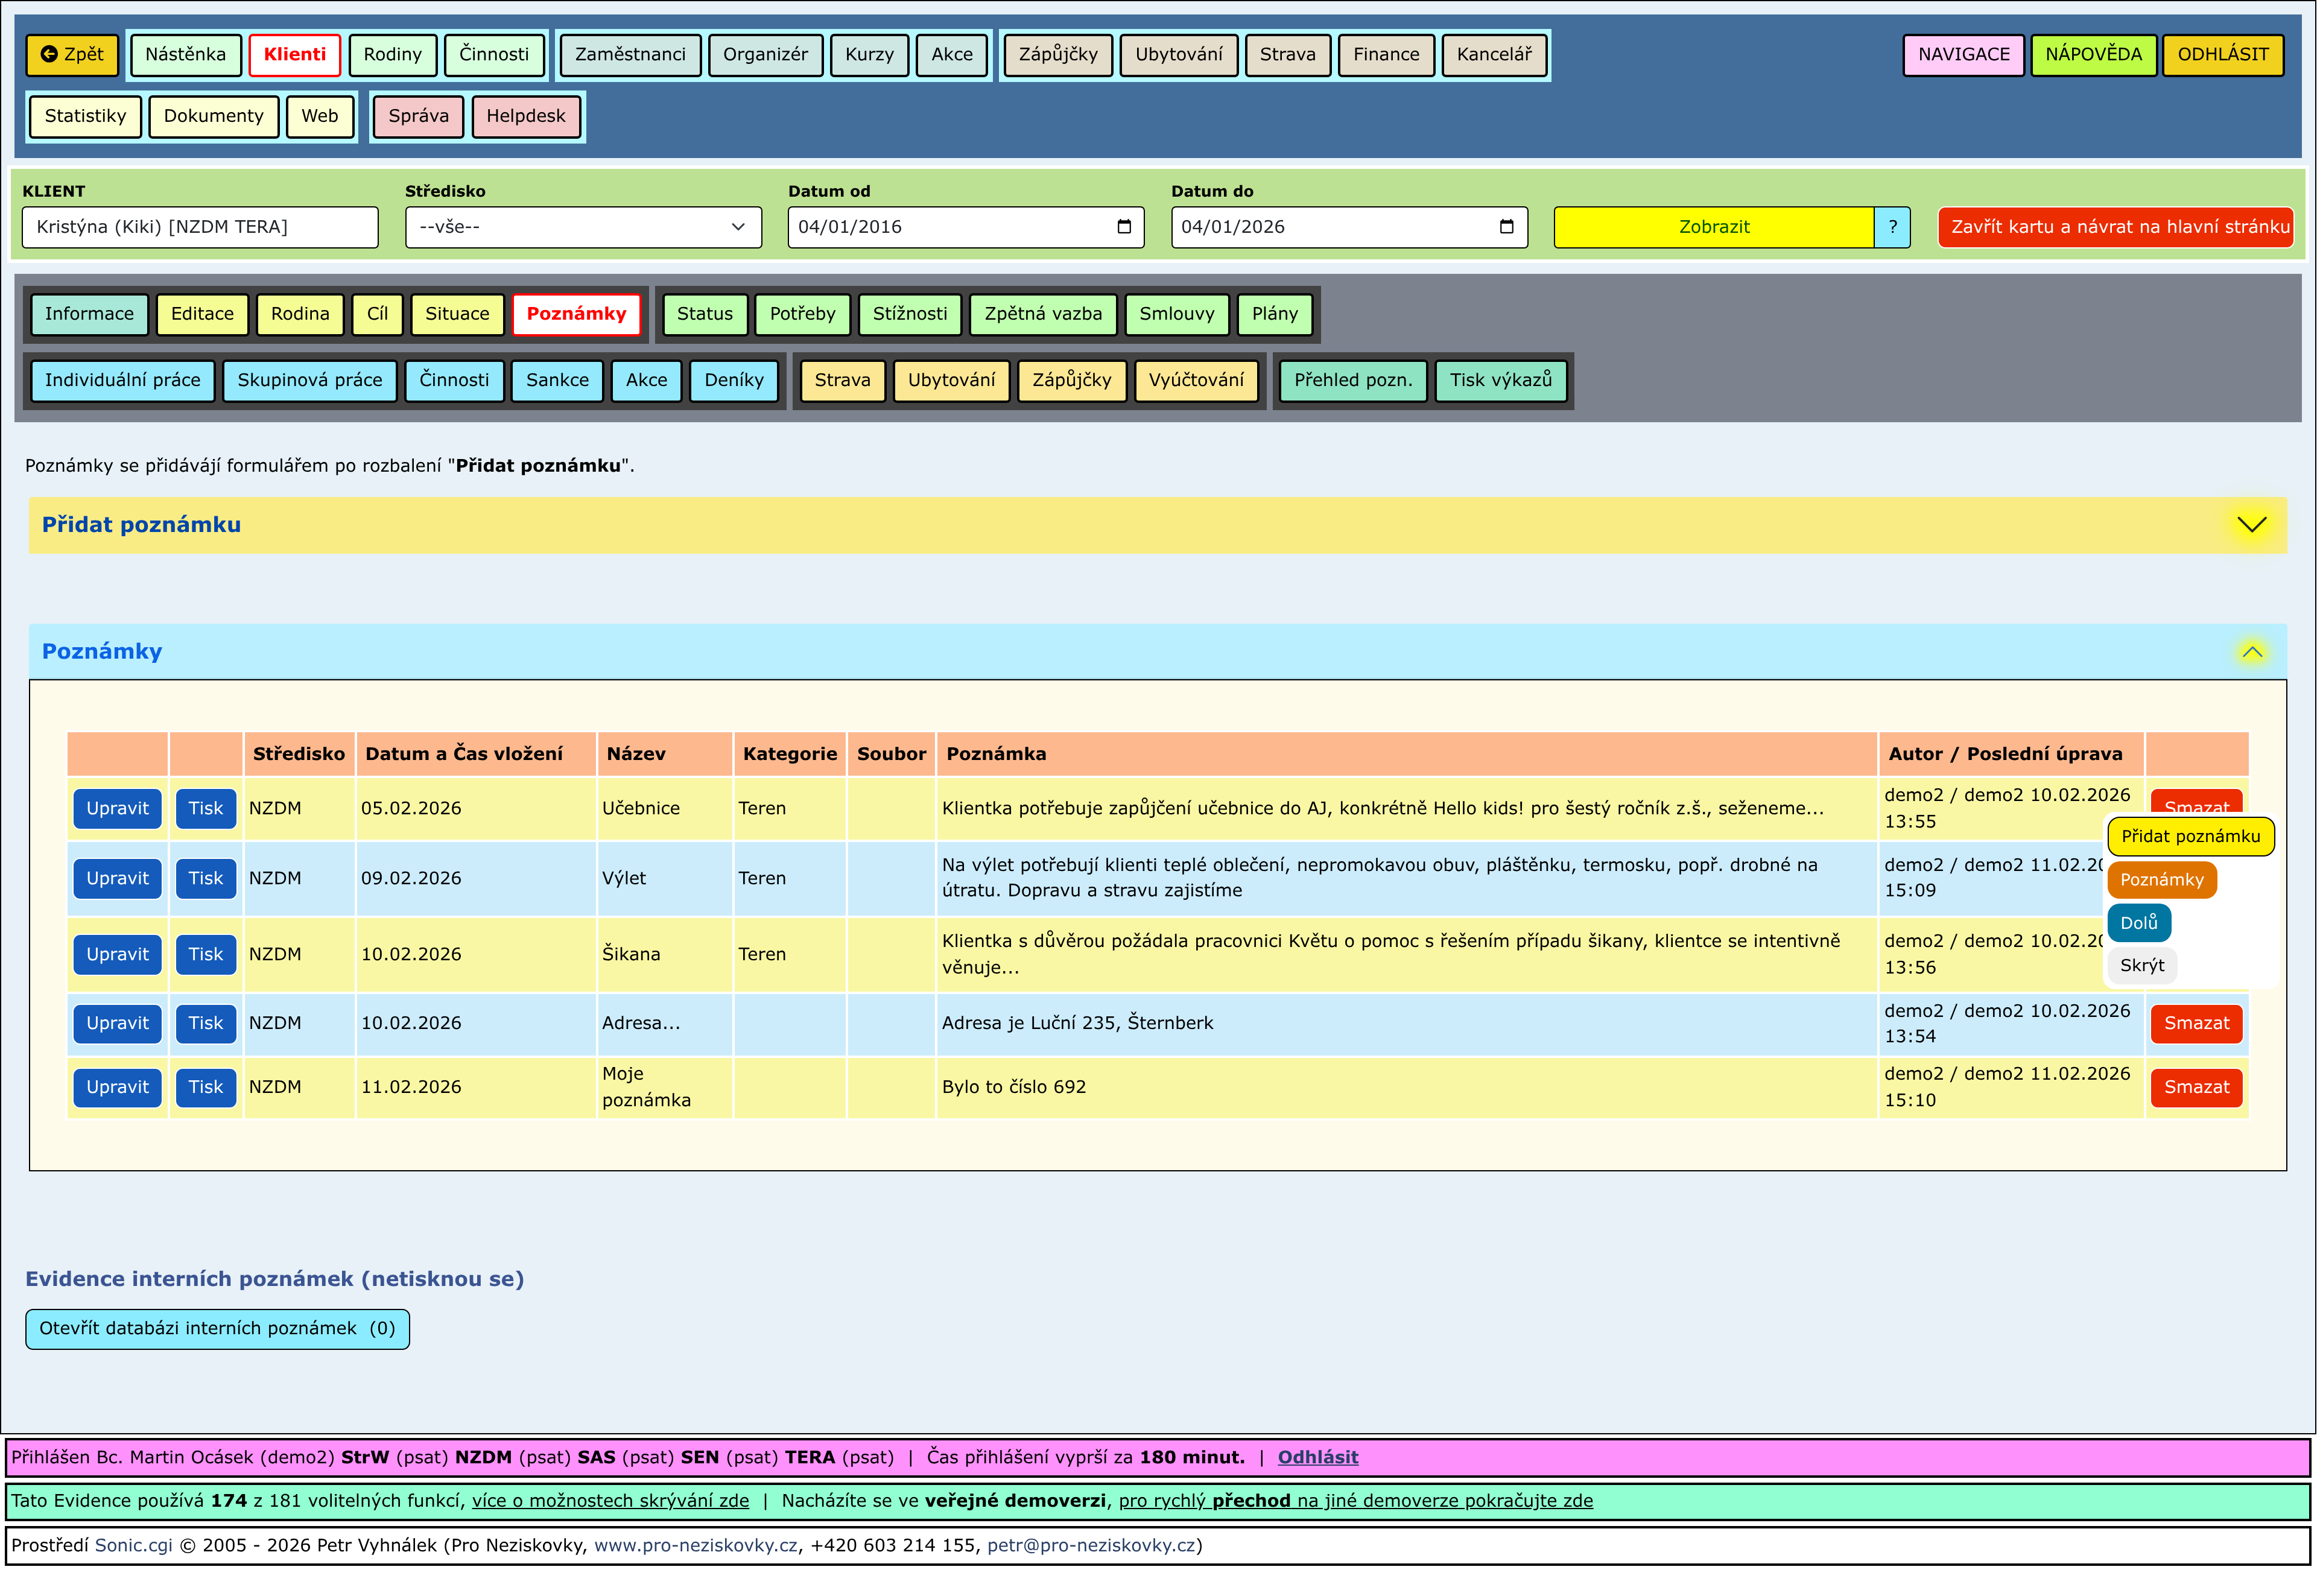This screenshot has height=1596, width=2320.
Task: Click the orange floating Poznámky shortcut
Action: click(x=2161, y=880)
